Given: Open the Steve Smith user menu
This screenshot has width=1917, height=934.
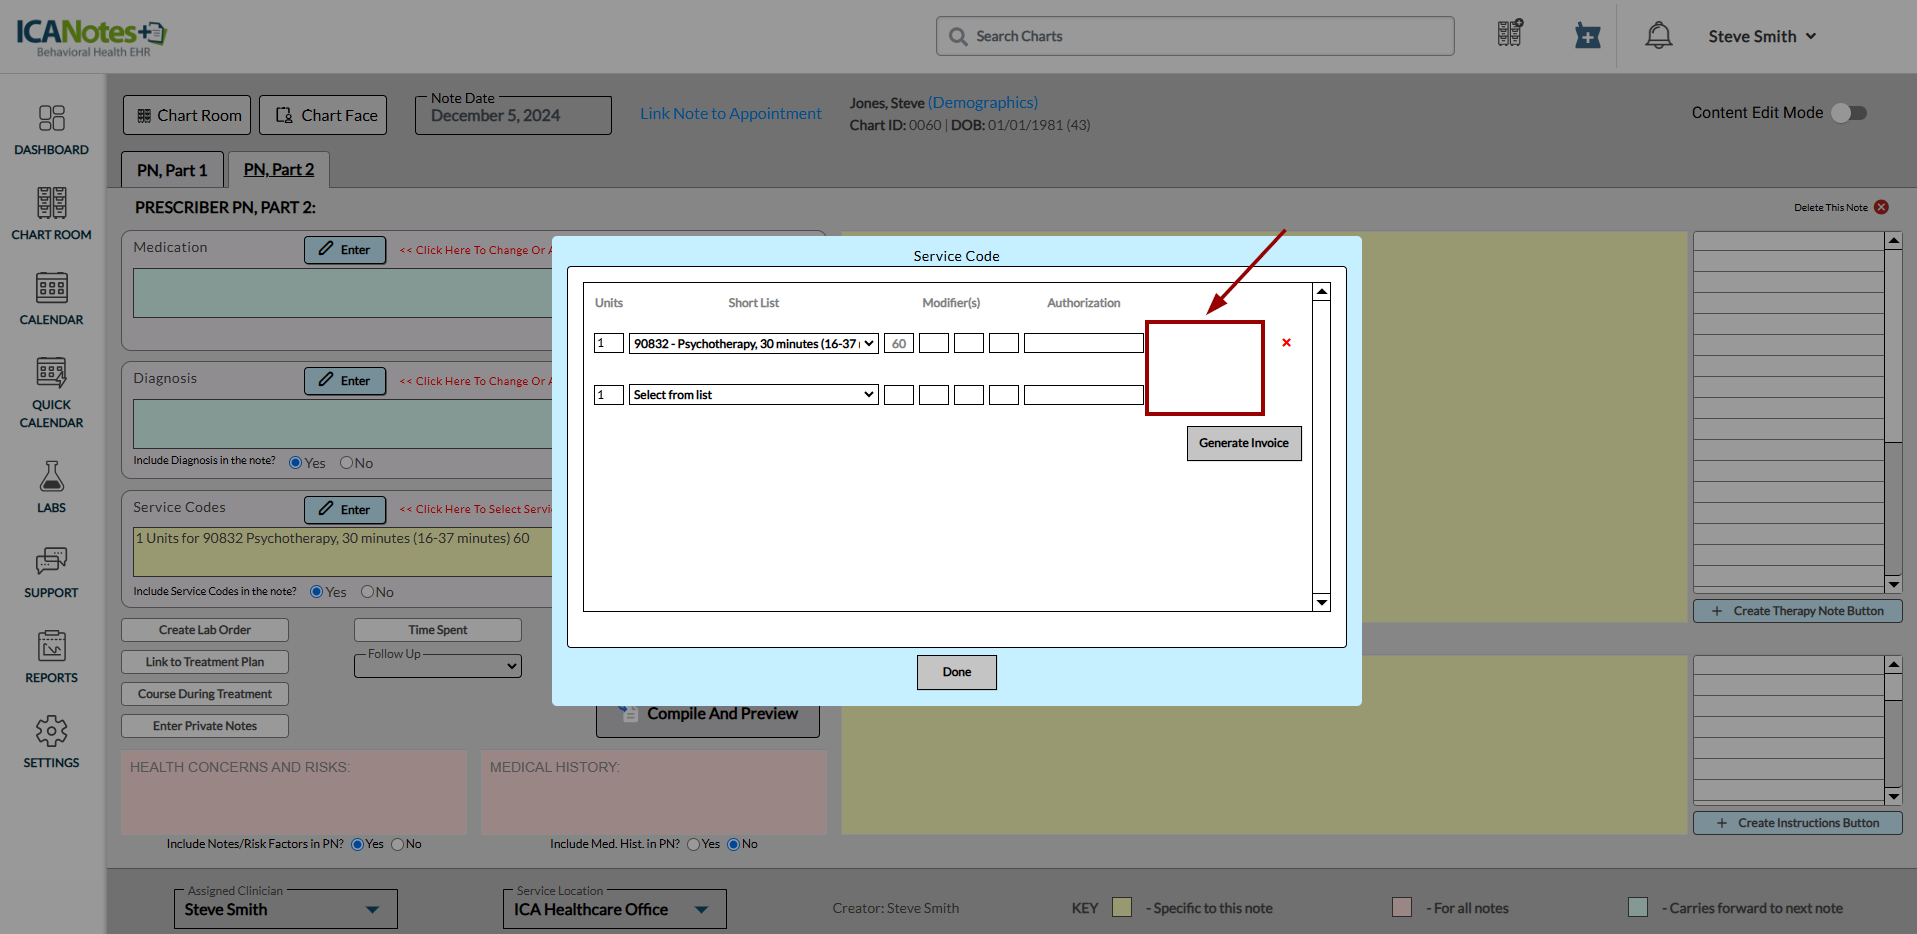Looking at the screenshot, I should pos(1761,36).
